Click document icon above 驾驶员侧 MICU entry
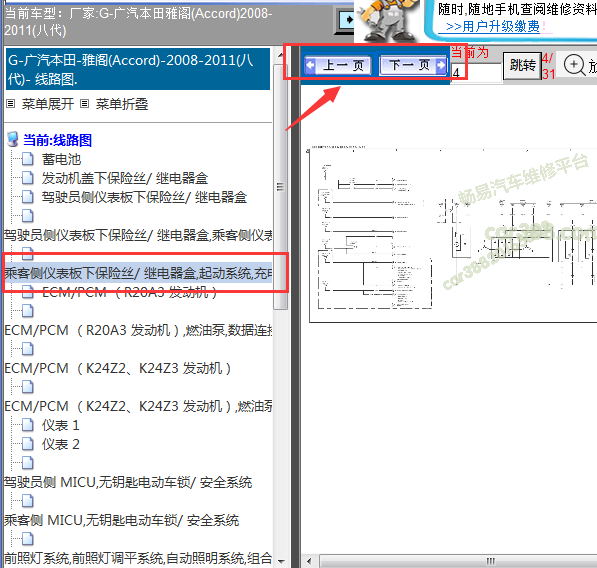 [27, 463]
